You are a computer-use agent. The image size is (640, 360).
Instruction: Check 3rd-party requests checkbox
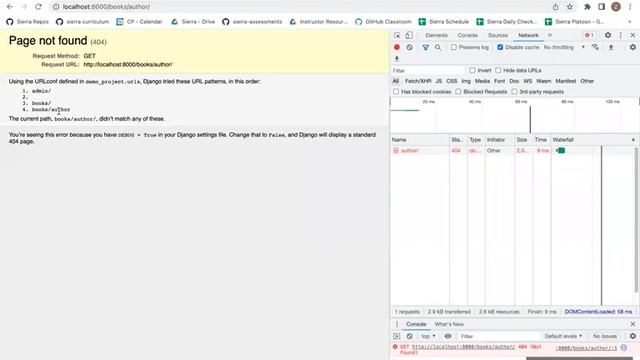(x=514, y=92)
